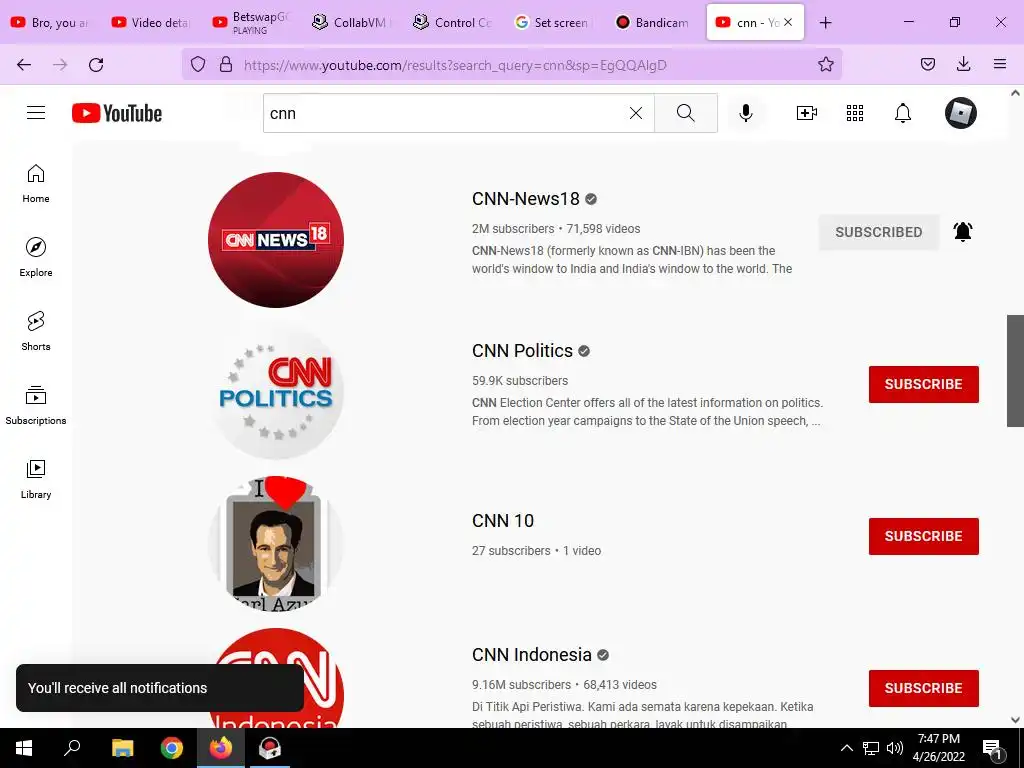Image resolution: width=1024 pixels, height=768 pixels.
Task: Open the CNN Politics channel title
Action: (522, 351)
